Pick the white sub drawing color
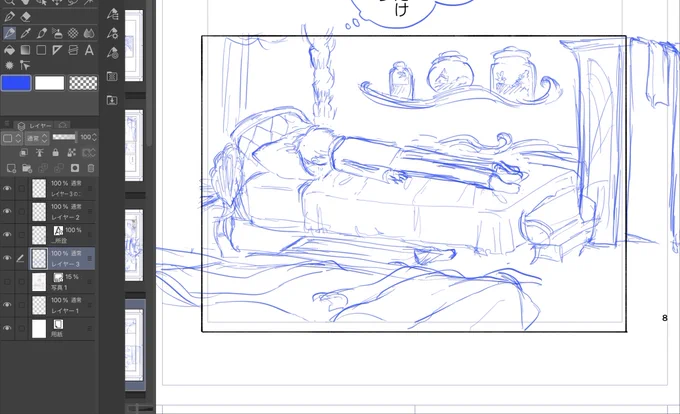This screenshot has height=414, width=680. tap(49, 83)
